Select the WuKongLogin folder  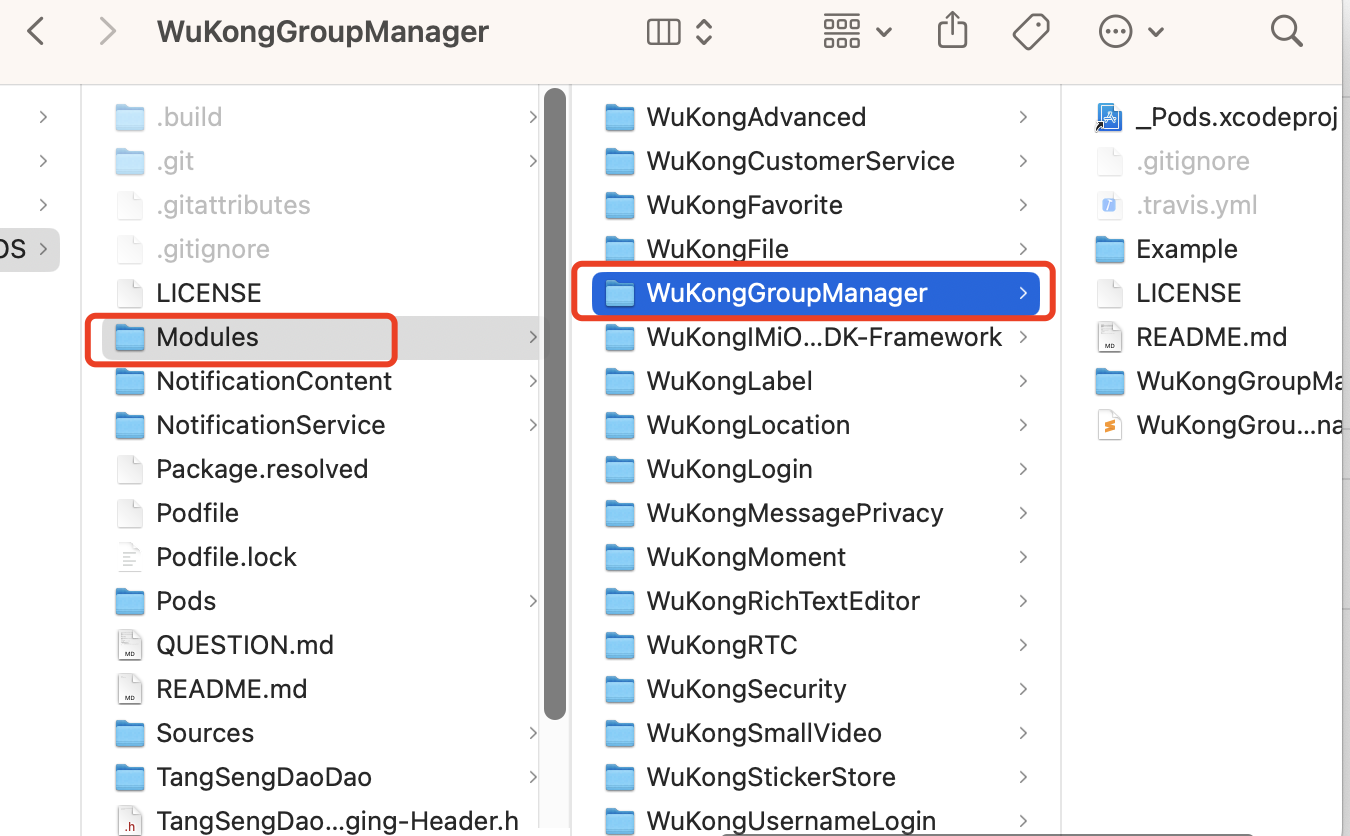pos(729,469)
